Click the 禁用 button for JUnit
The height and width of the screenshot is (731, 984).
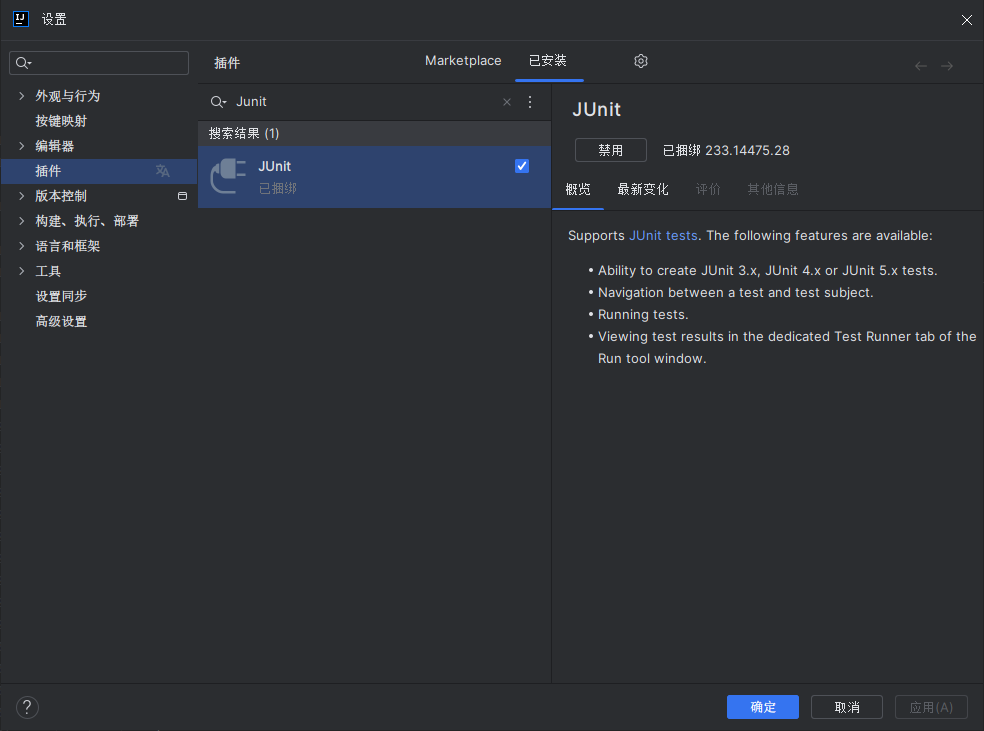click(611, 150)
